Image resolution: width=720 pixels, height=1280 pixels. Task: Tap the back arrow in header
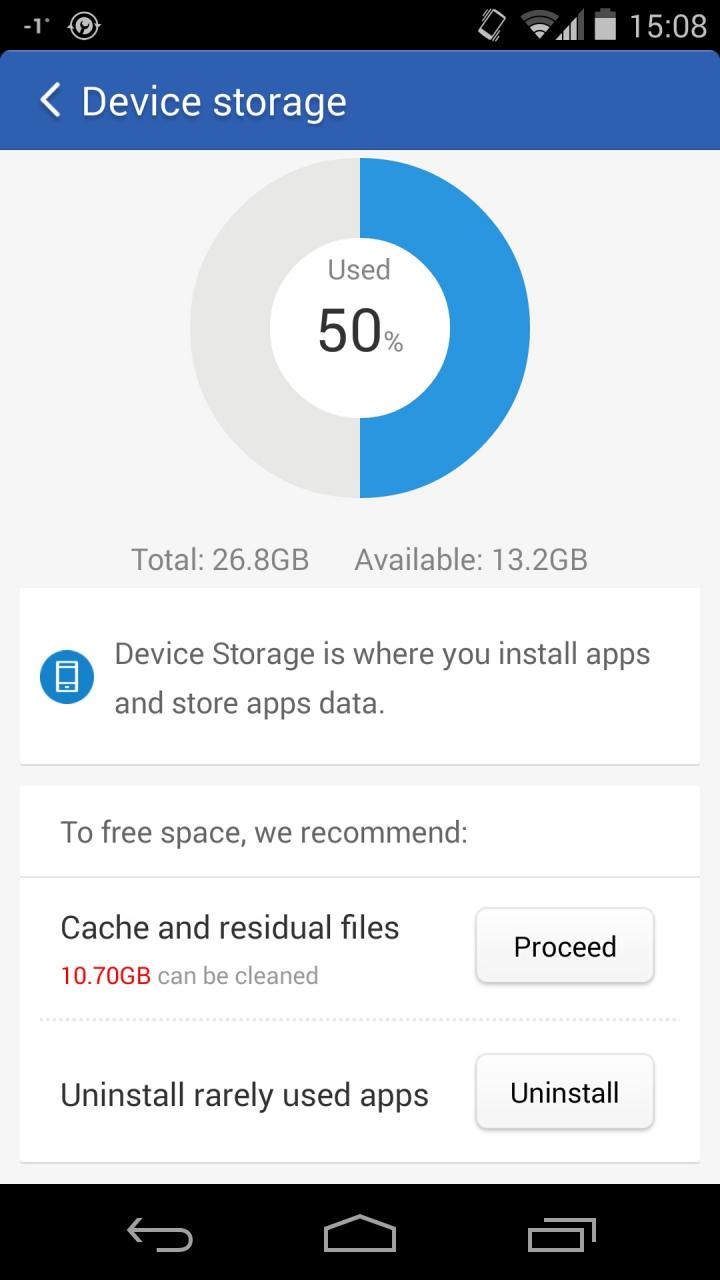click(50, 101)
